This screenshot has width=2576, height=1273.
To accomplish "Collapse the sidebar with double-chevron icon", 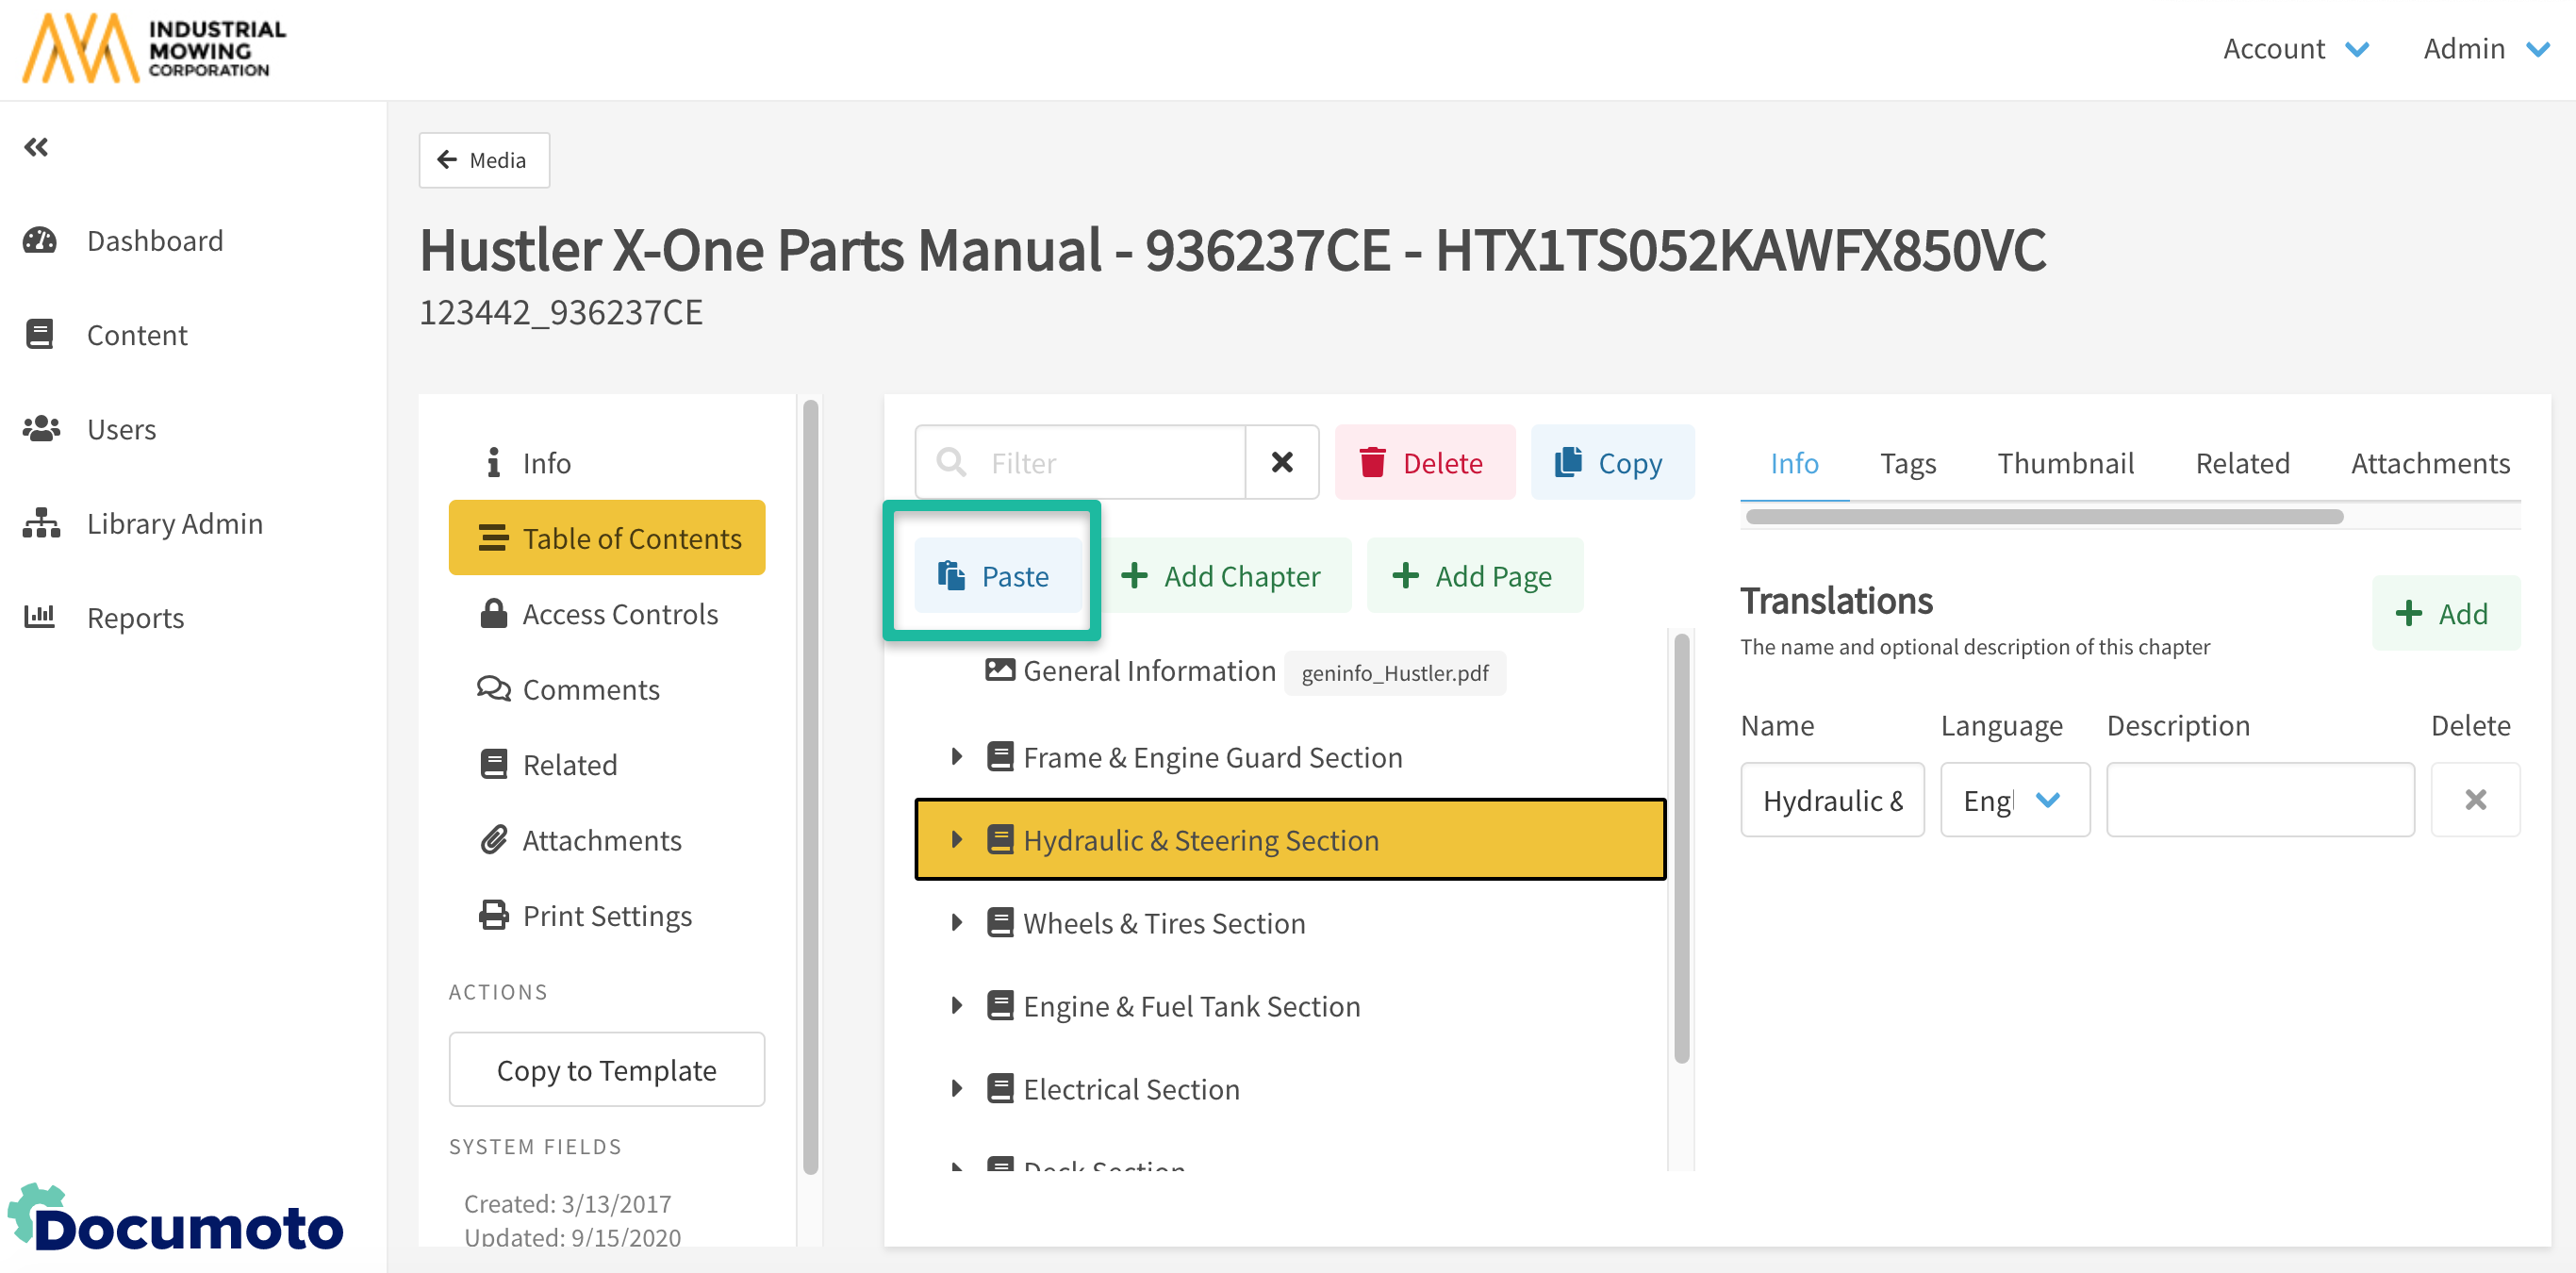I will tap(37, 148).
